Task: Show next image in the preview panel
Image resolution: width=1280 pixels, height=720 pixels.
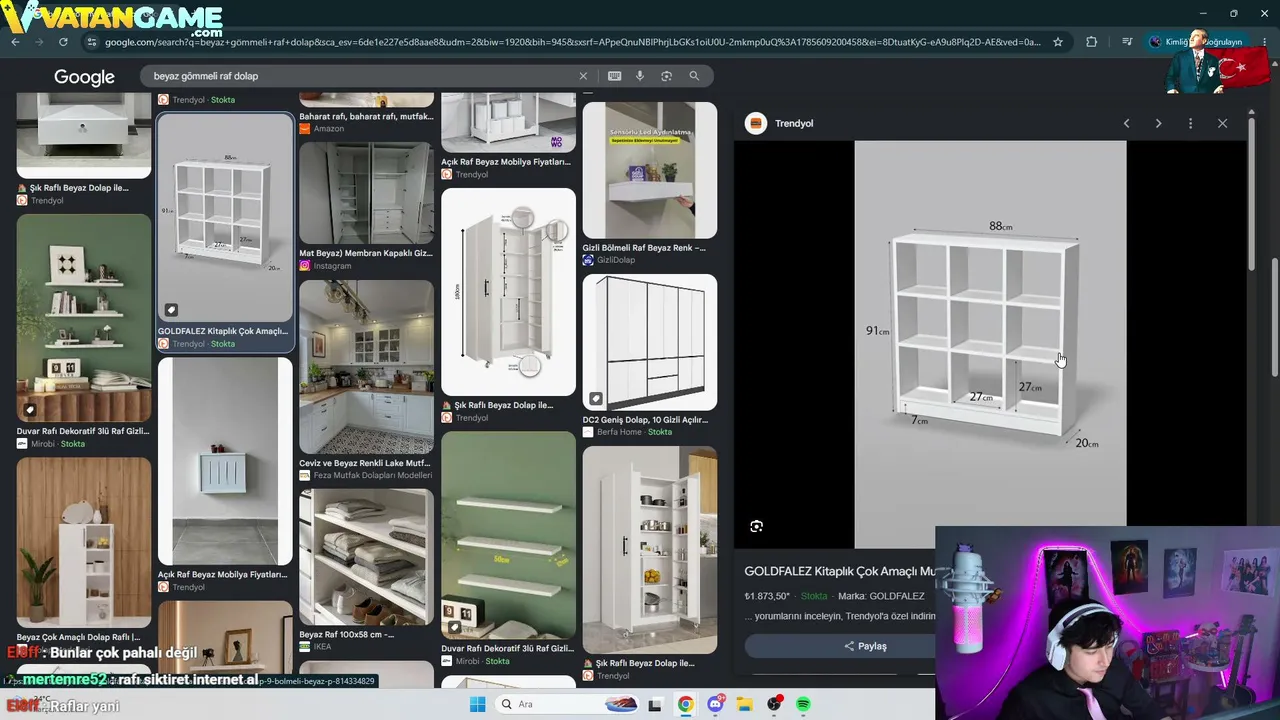Action: coord(1158,123)
